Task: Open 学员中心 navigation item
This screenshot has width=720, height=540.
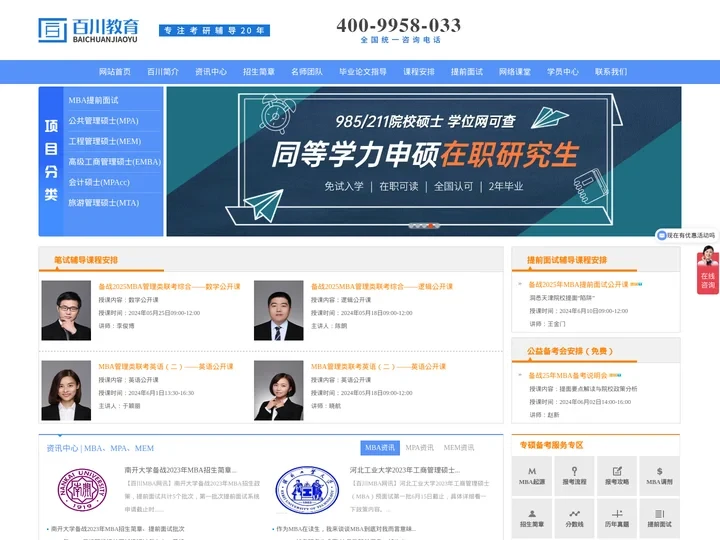Action: [562, 72]
